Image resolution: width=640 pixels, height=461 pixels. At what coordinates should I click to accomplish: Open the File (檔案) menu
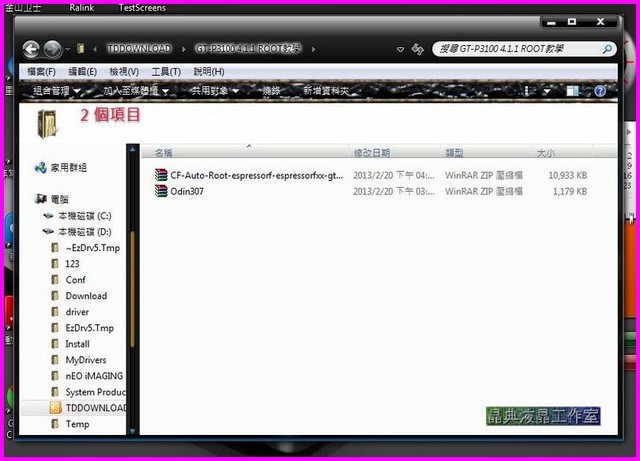[x=42, y=72]
